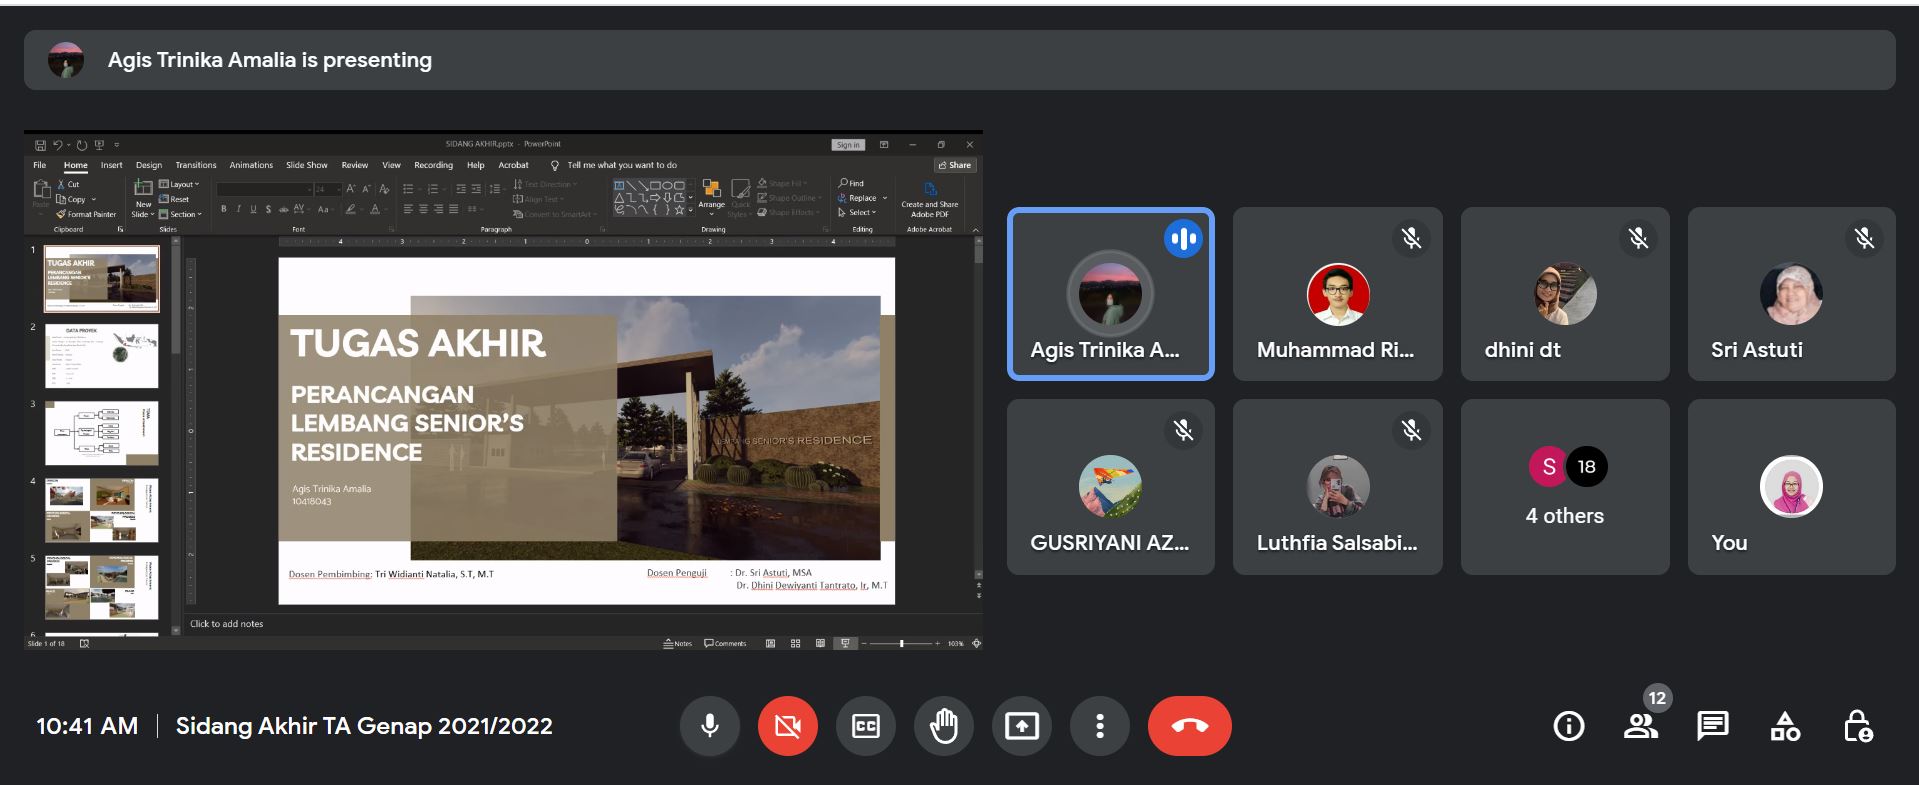
Task: Open the chat panel icon
Action: (1712, 726)
